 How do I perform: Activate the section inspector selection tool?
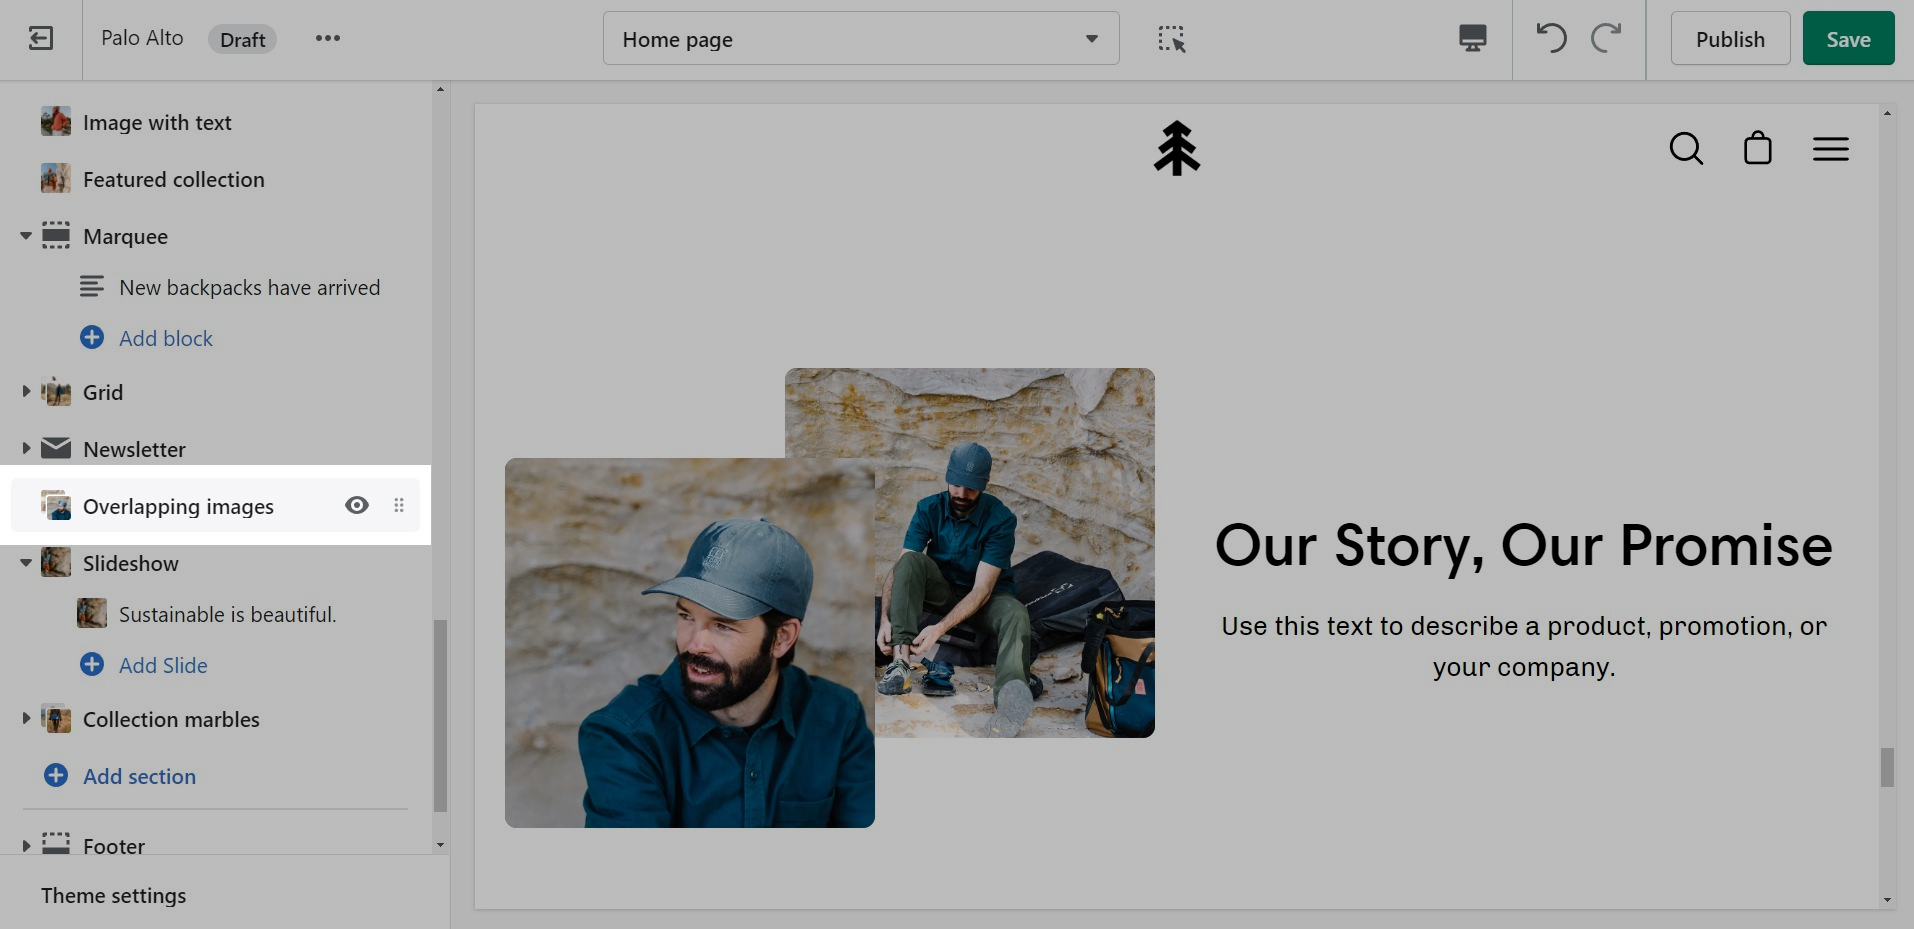(x=1171, y=39)
